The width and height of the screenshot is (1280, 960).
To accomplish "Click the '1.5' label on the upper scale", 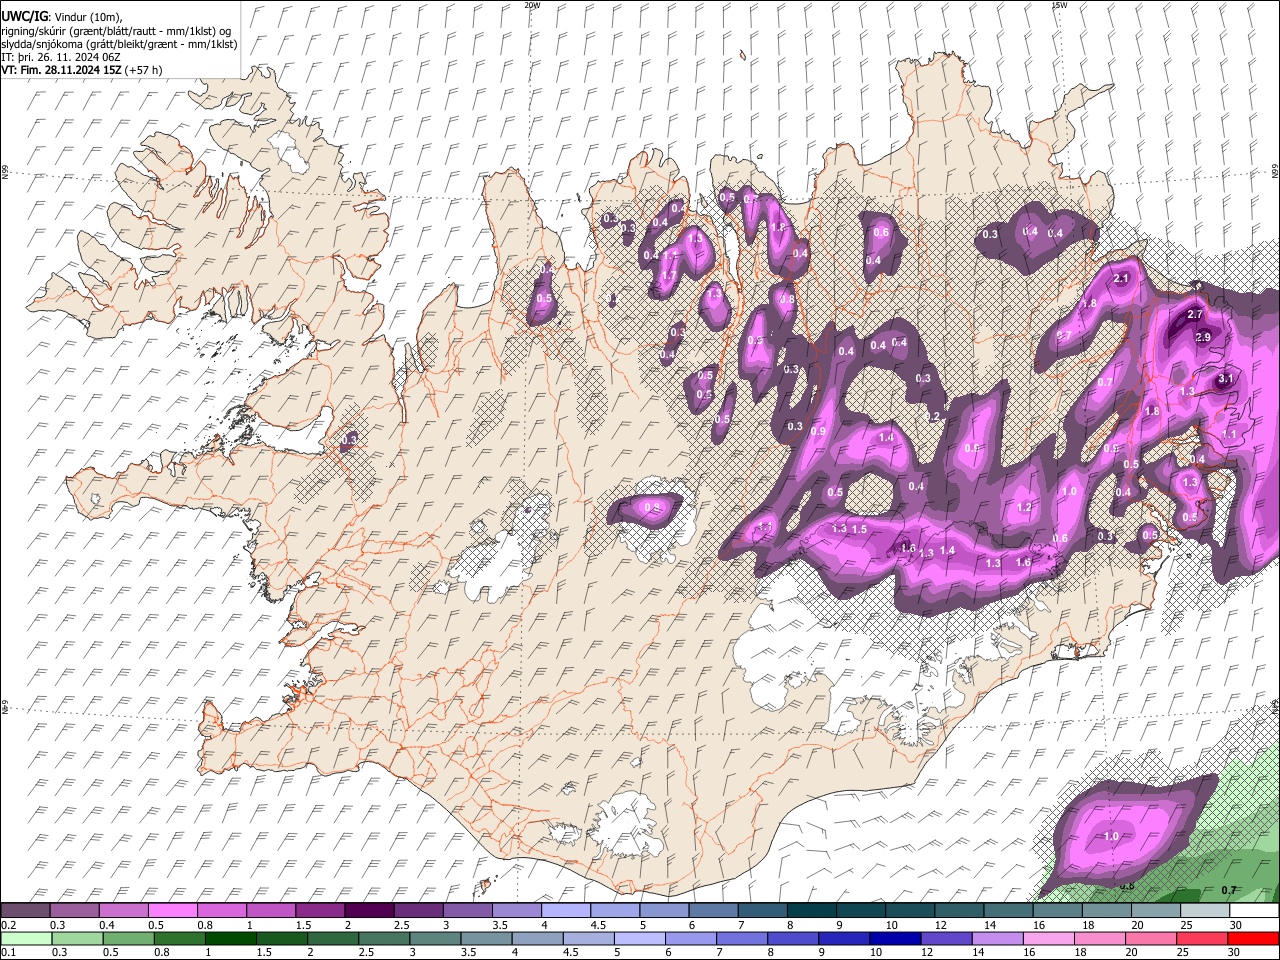I will tap(303, 925).
